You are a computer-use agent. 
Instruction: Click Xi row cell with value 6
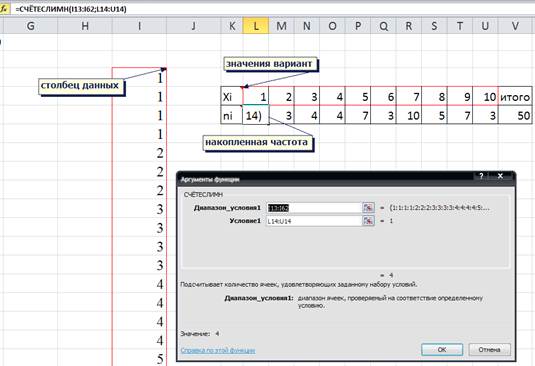(x=384, y=97)
